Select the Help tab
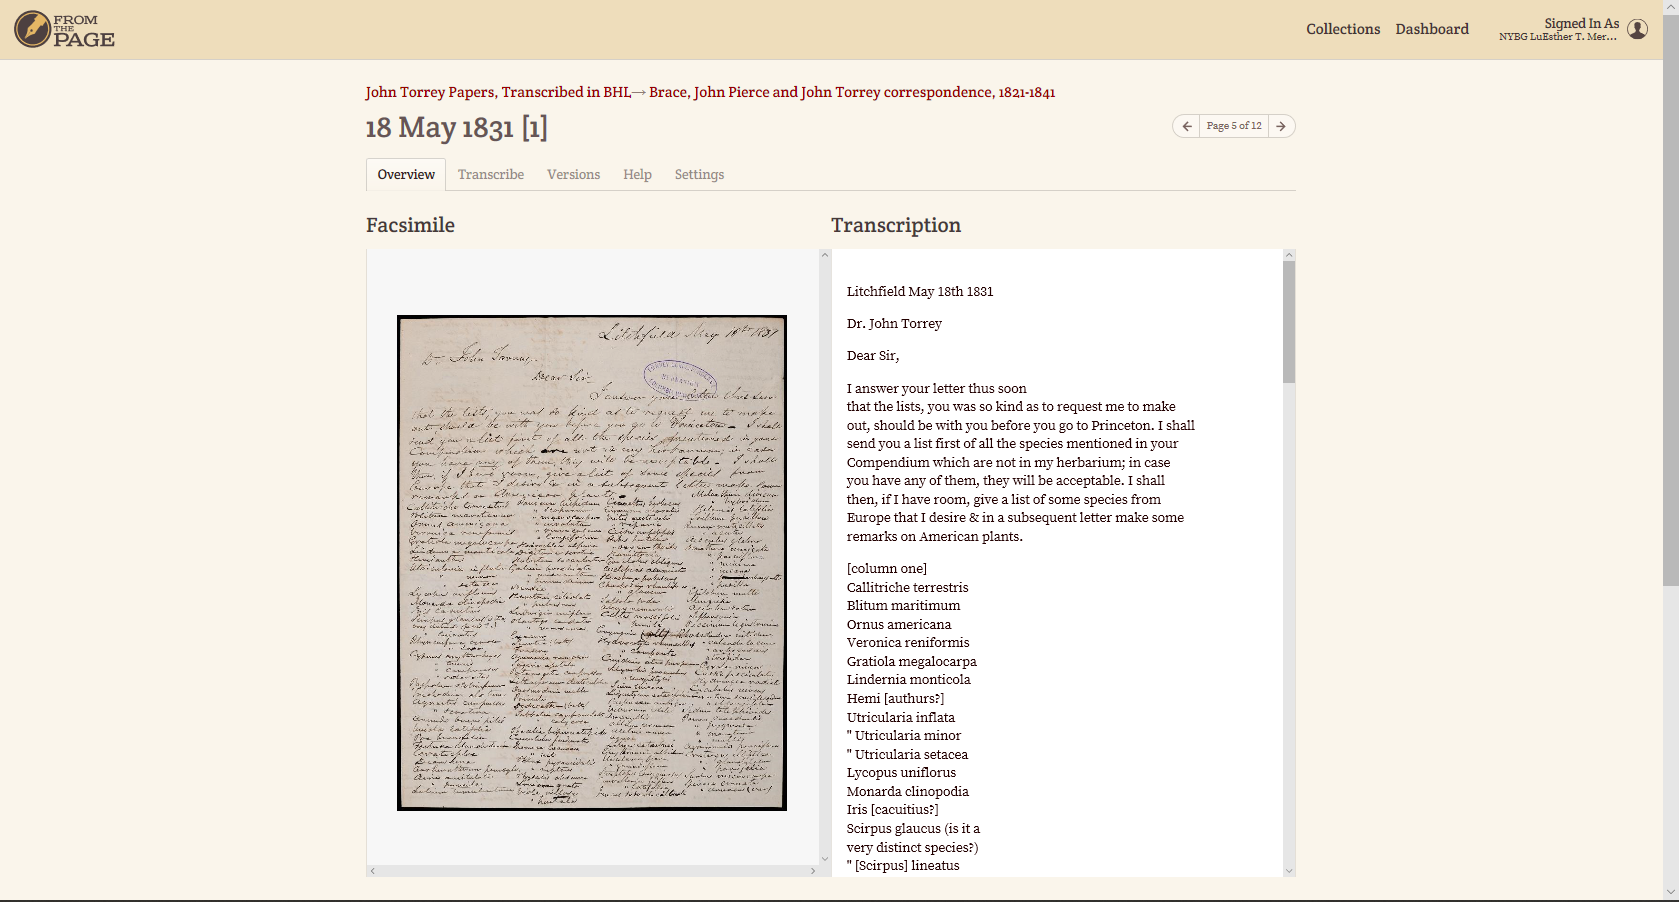The width and height of the screenshot is (1679, 902). coord(637,174)
